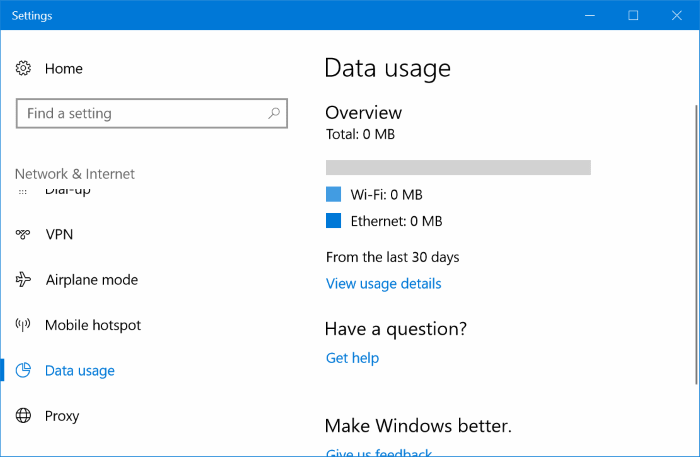Click the gray data usage overview bar

pyautogui.click(x=458, y=167)
